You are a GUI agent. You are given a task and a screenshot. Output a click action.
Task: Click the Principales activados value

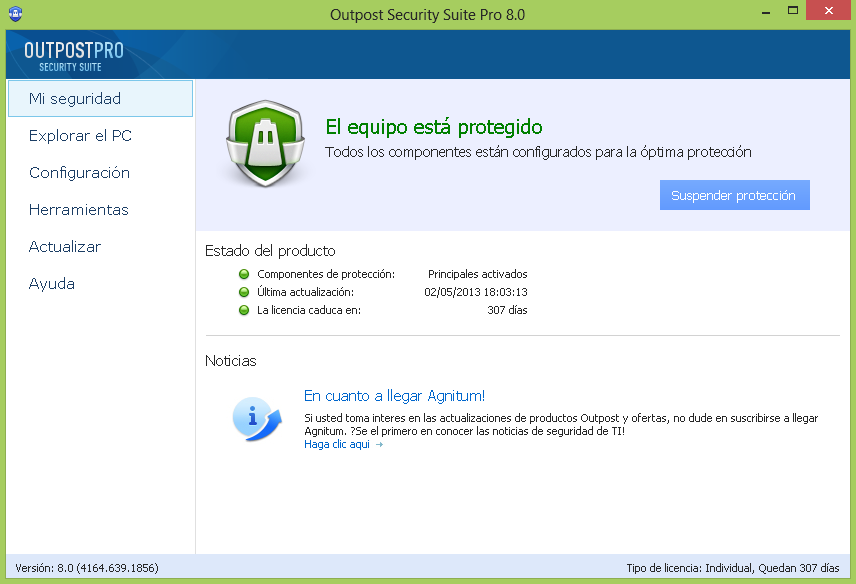point(478,274)
